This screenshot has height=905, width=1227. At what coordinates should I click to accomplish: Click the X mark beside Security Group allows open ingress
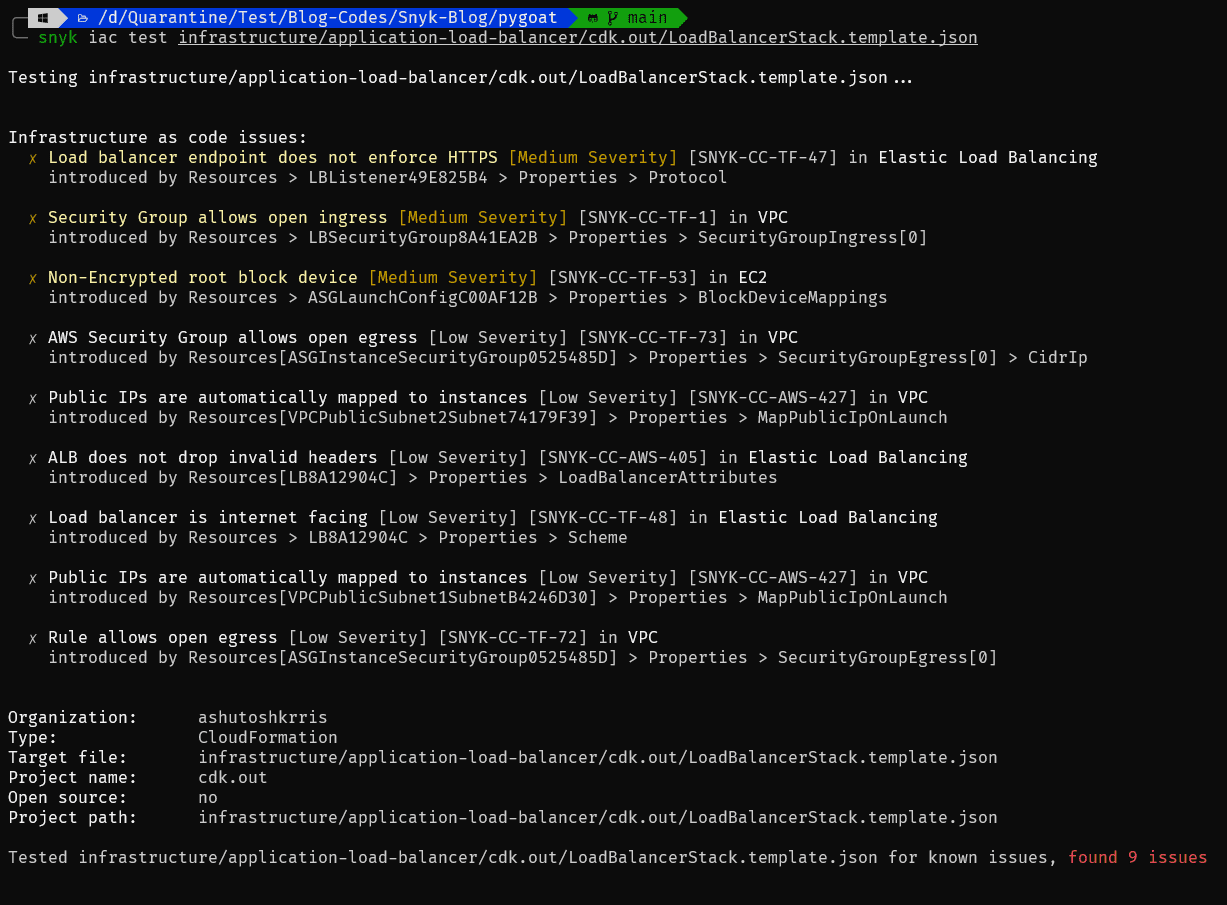point(33,218)
